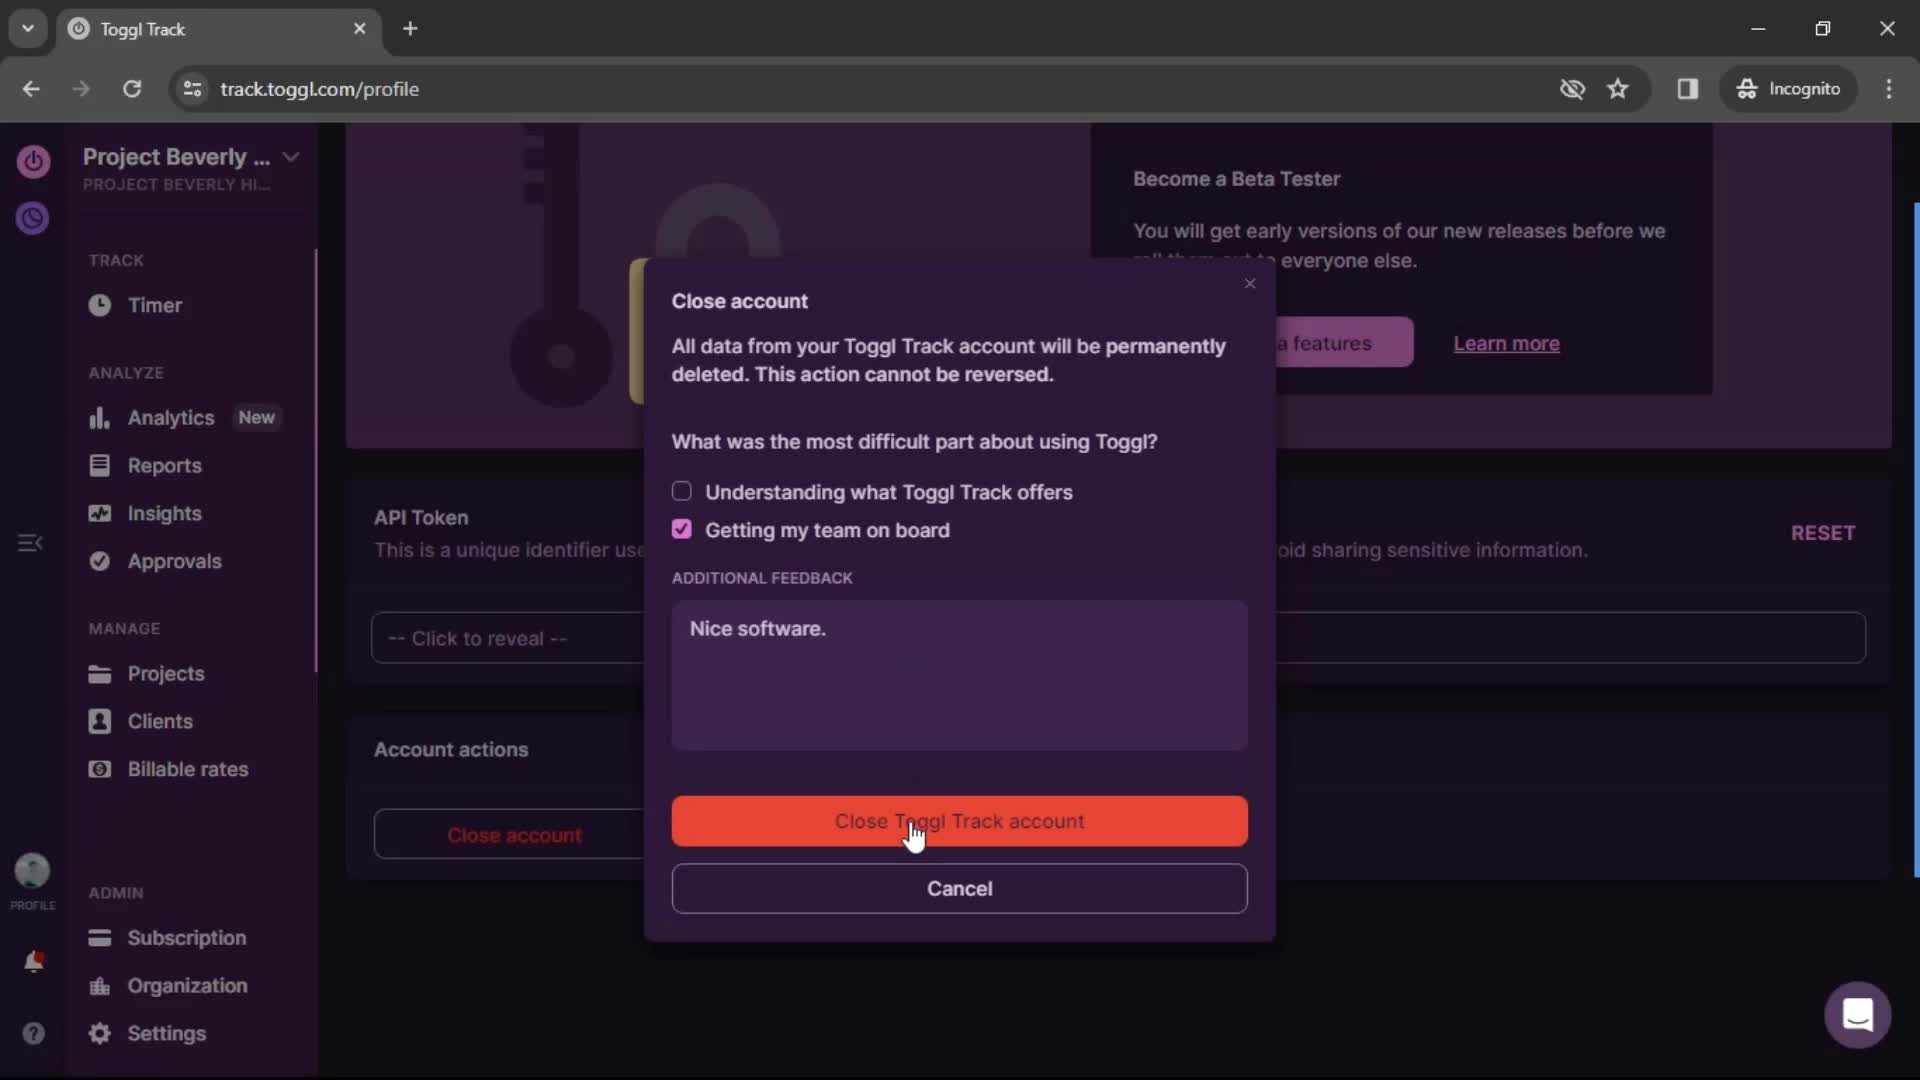This screenshot has width=1920, height=1080.
Task: Navigate to Clients section
Action: 160,720
